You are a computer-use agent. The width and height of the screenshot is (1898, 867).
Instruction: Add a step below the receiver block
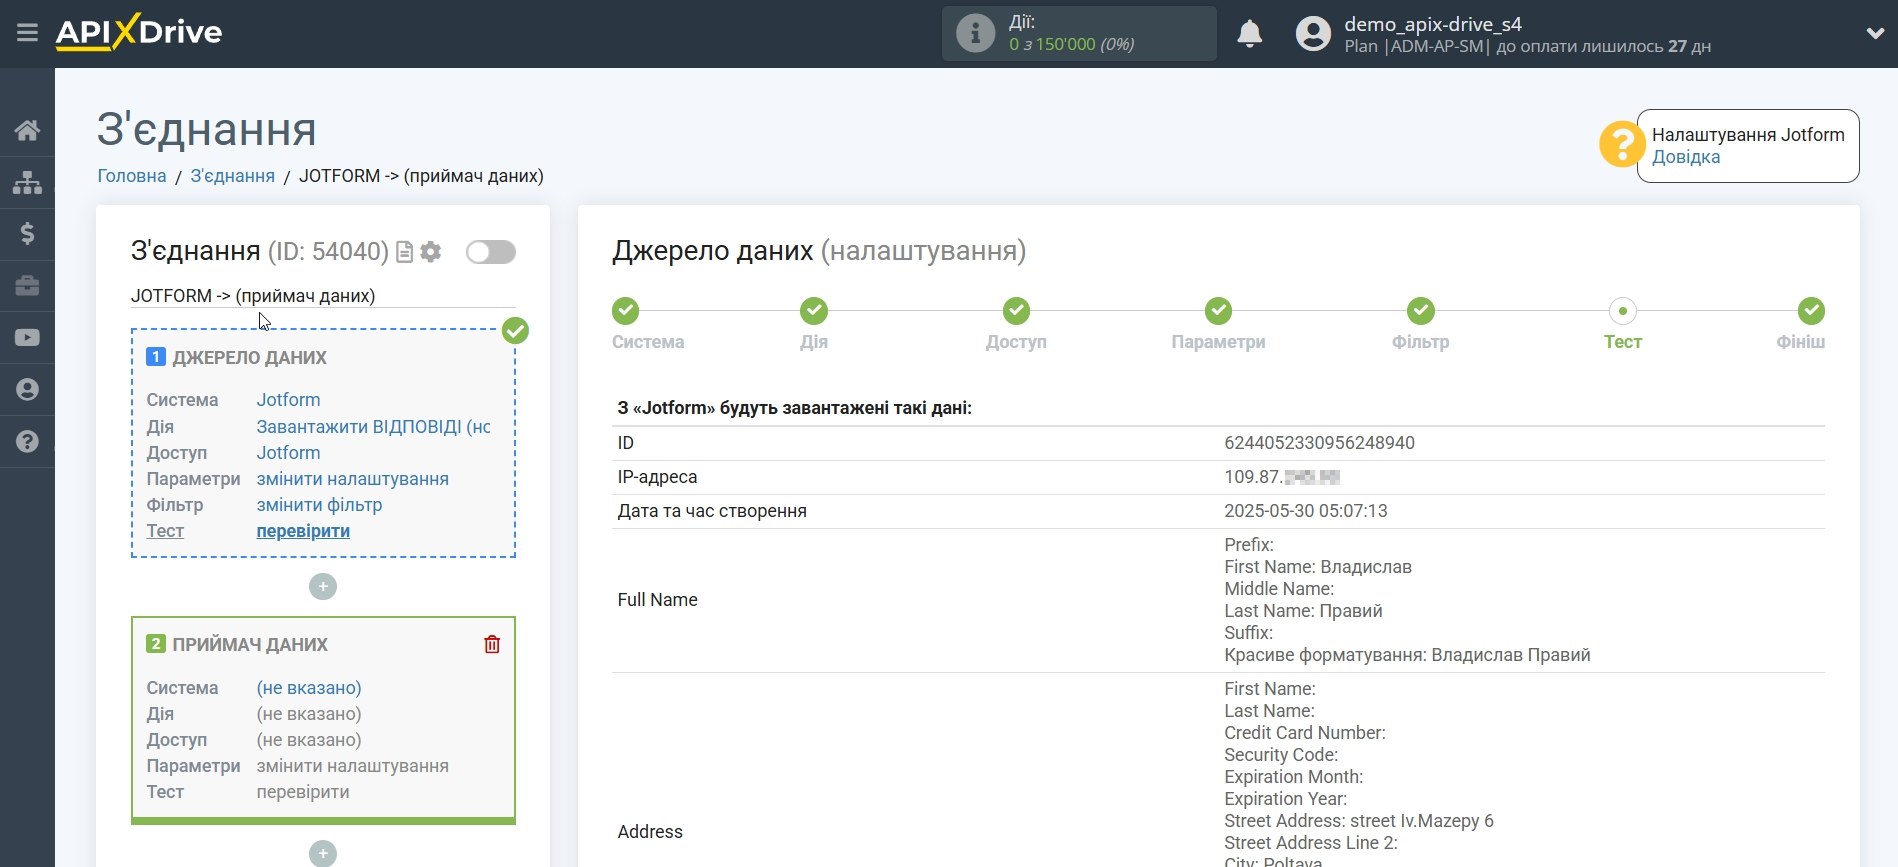pos(323,853)
